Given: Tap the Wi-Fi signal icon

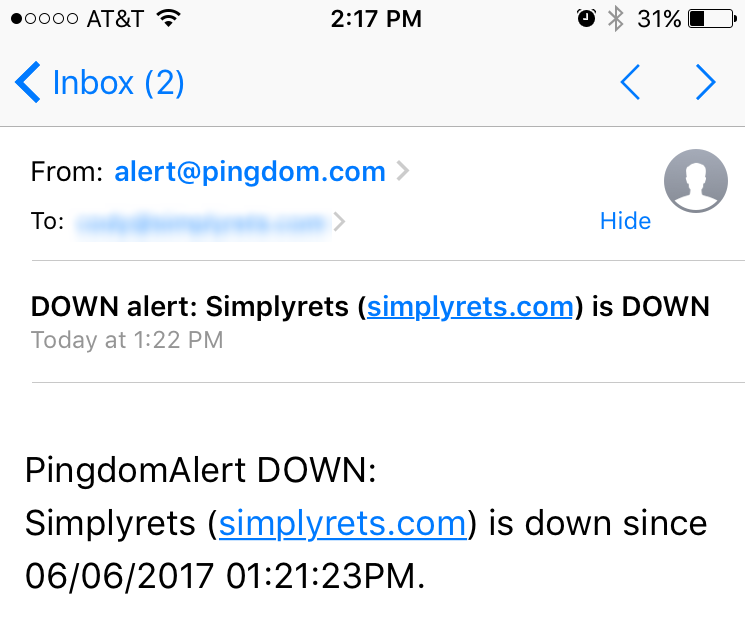Looking at the screenshot, I should click(168, 19).
